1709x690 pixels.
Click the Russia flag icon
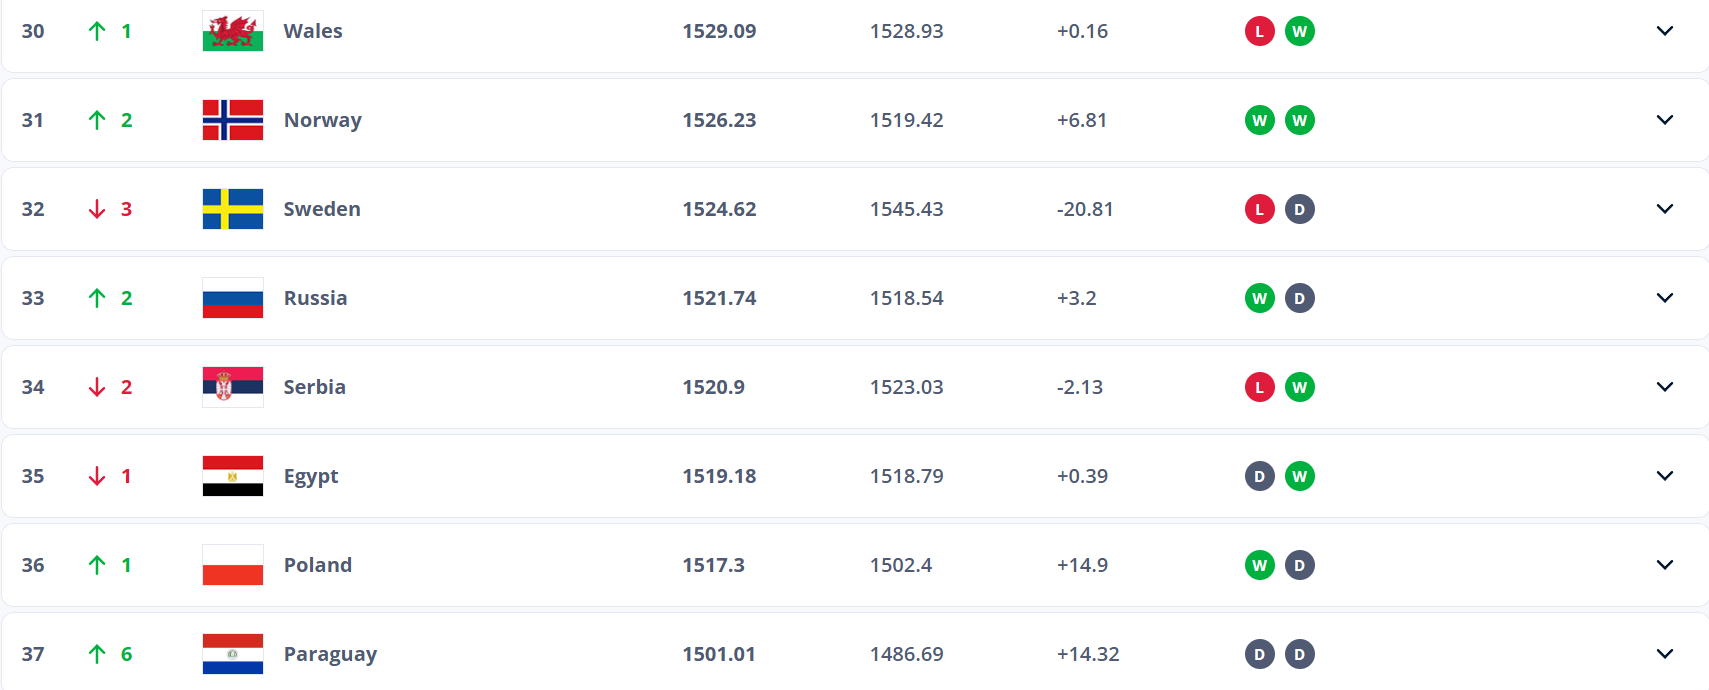point(232,298)
